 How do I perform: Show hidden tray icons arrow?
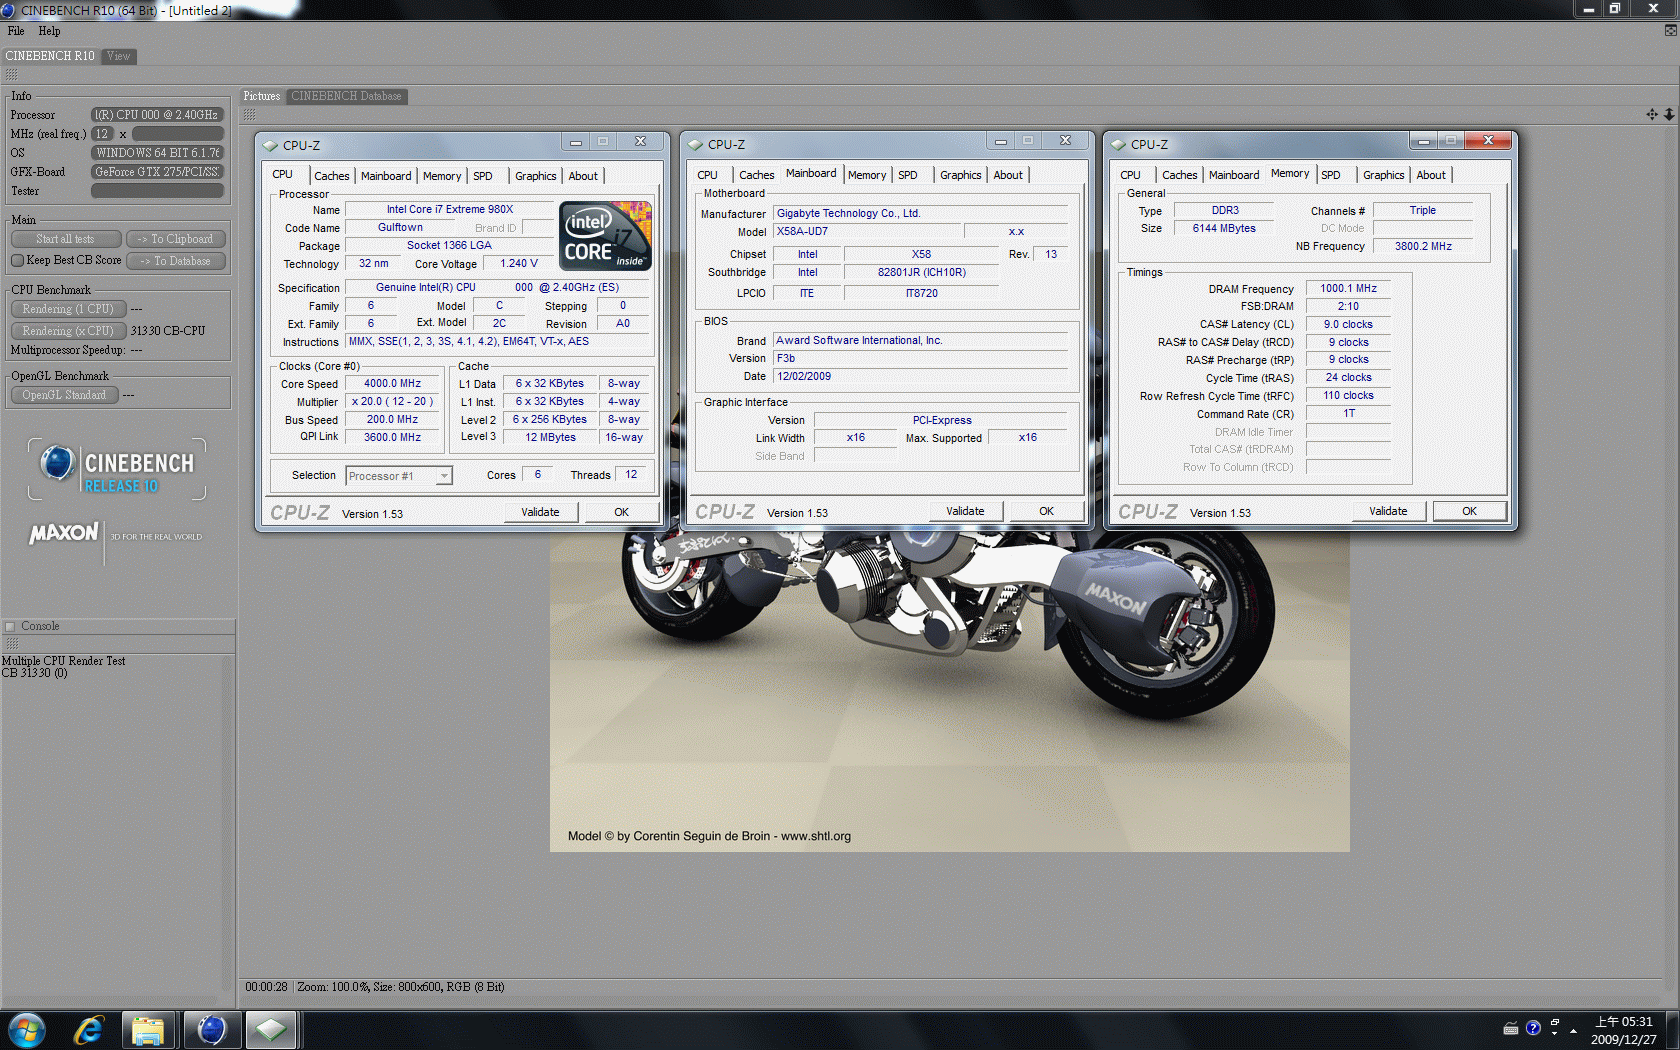coord(1573,1029)
